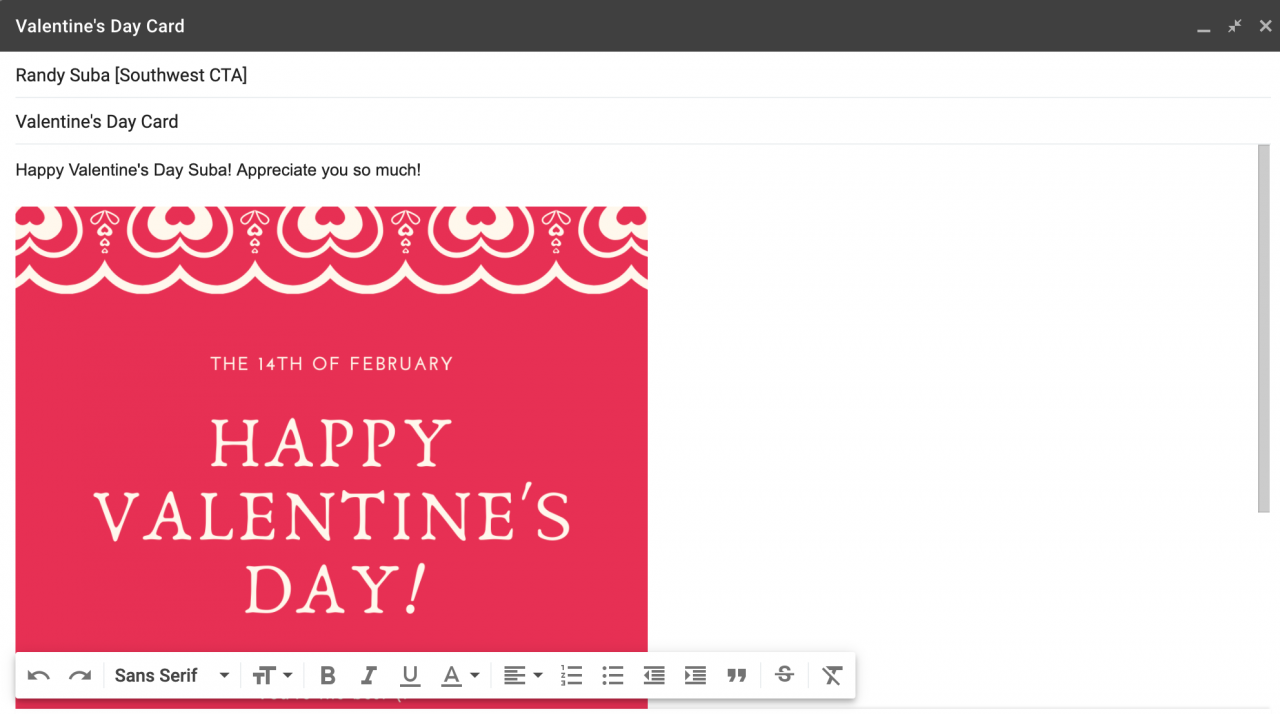Remove formatting from selected text
This screenshot has width=1280, height=714.
pyautogui.click(x=832, y=676)
